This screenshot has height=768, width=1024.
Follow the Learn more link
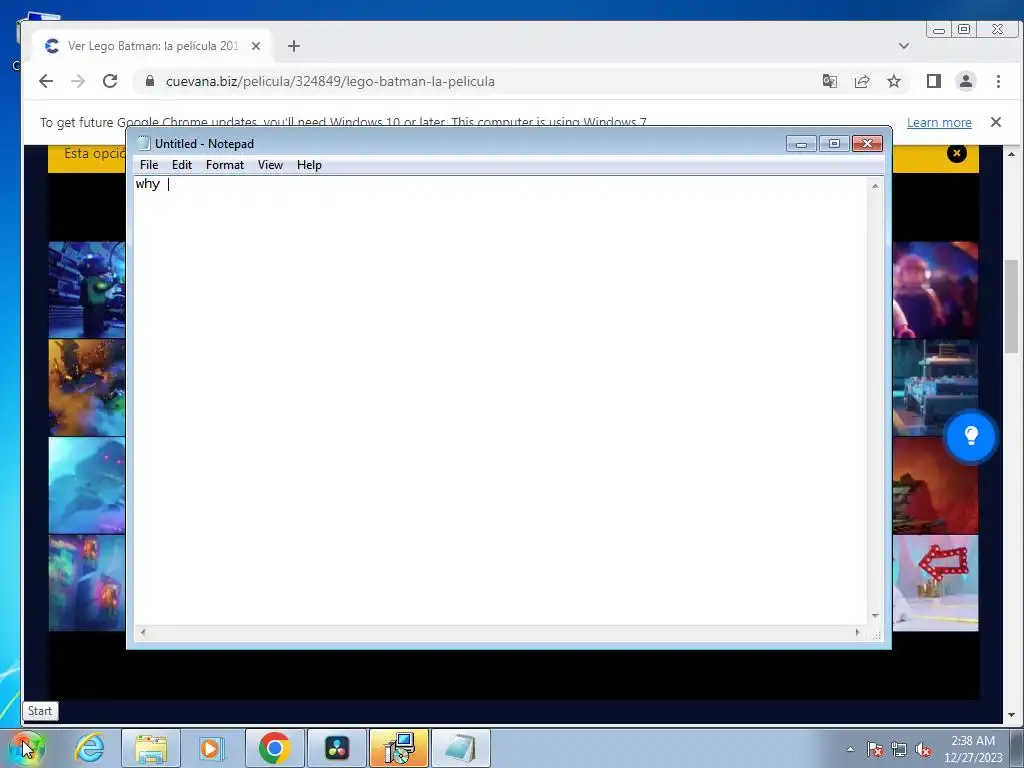click(x=939, y=122)
